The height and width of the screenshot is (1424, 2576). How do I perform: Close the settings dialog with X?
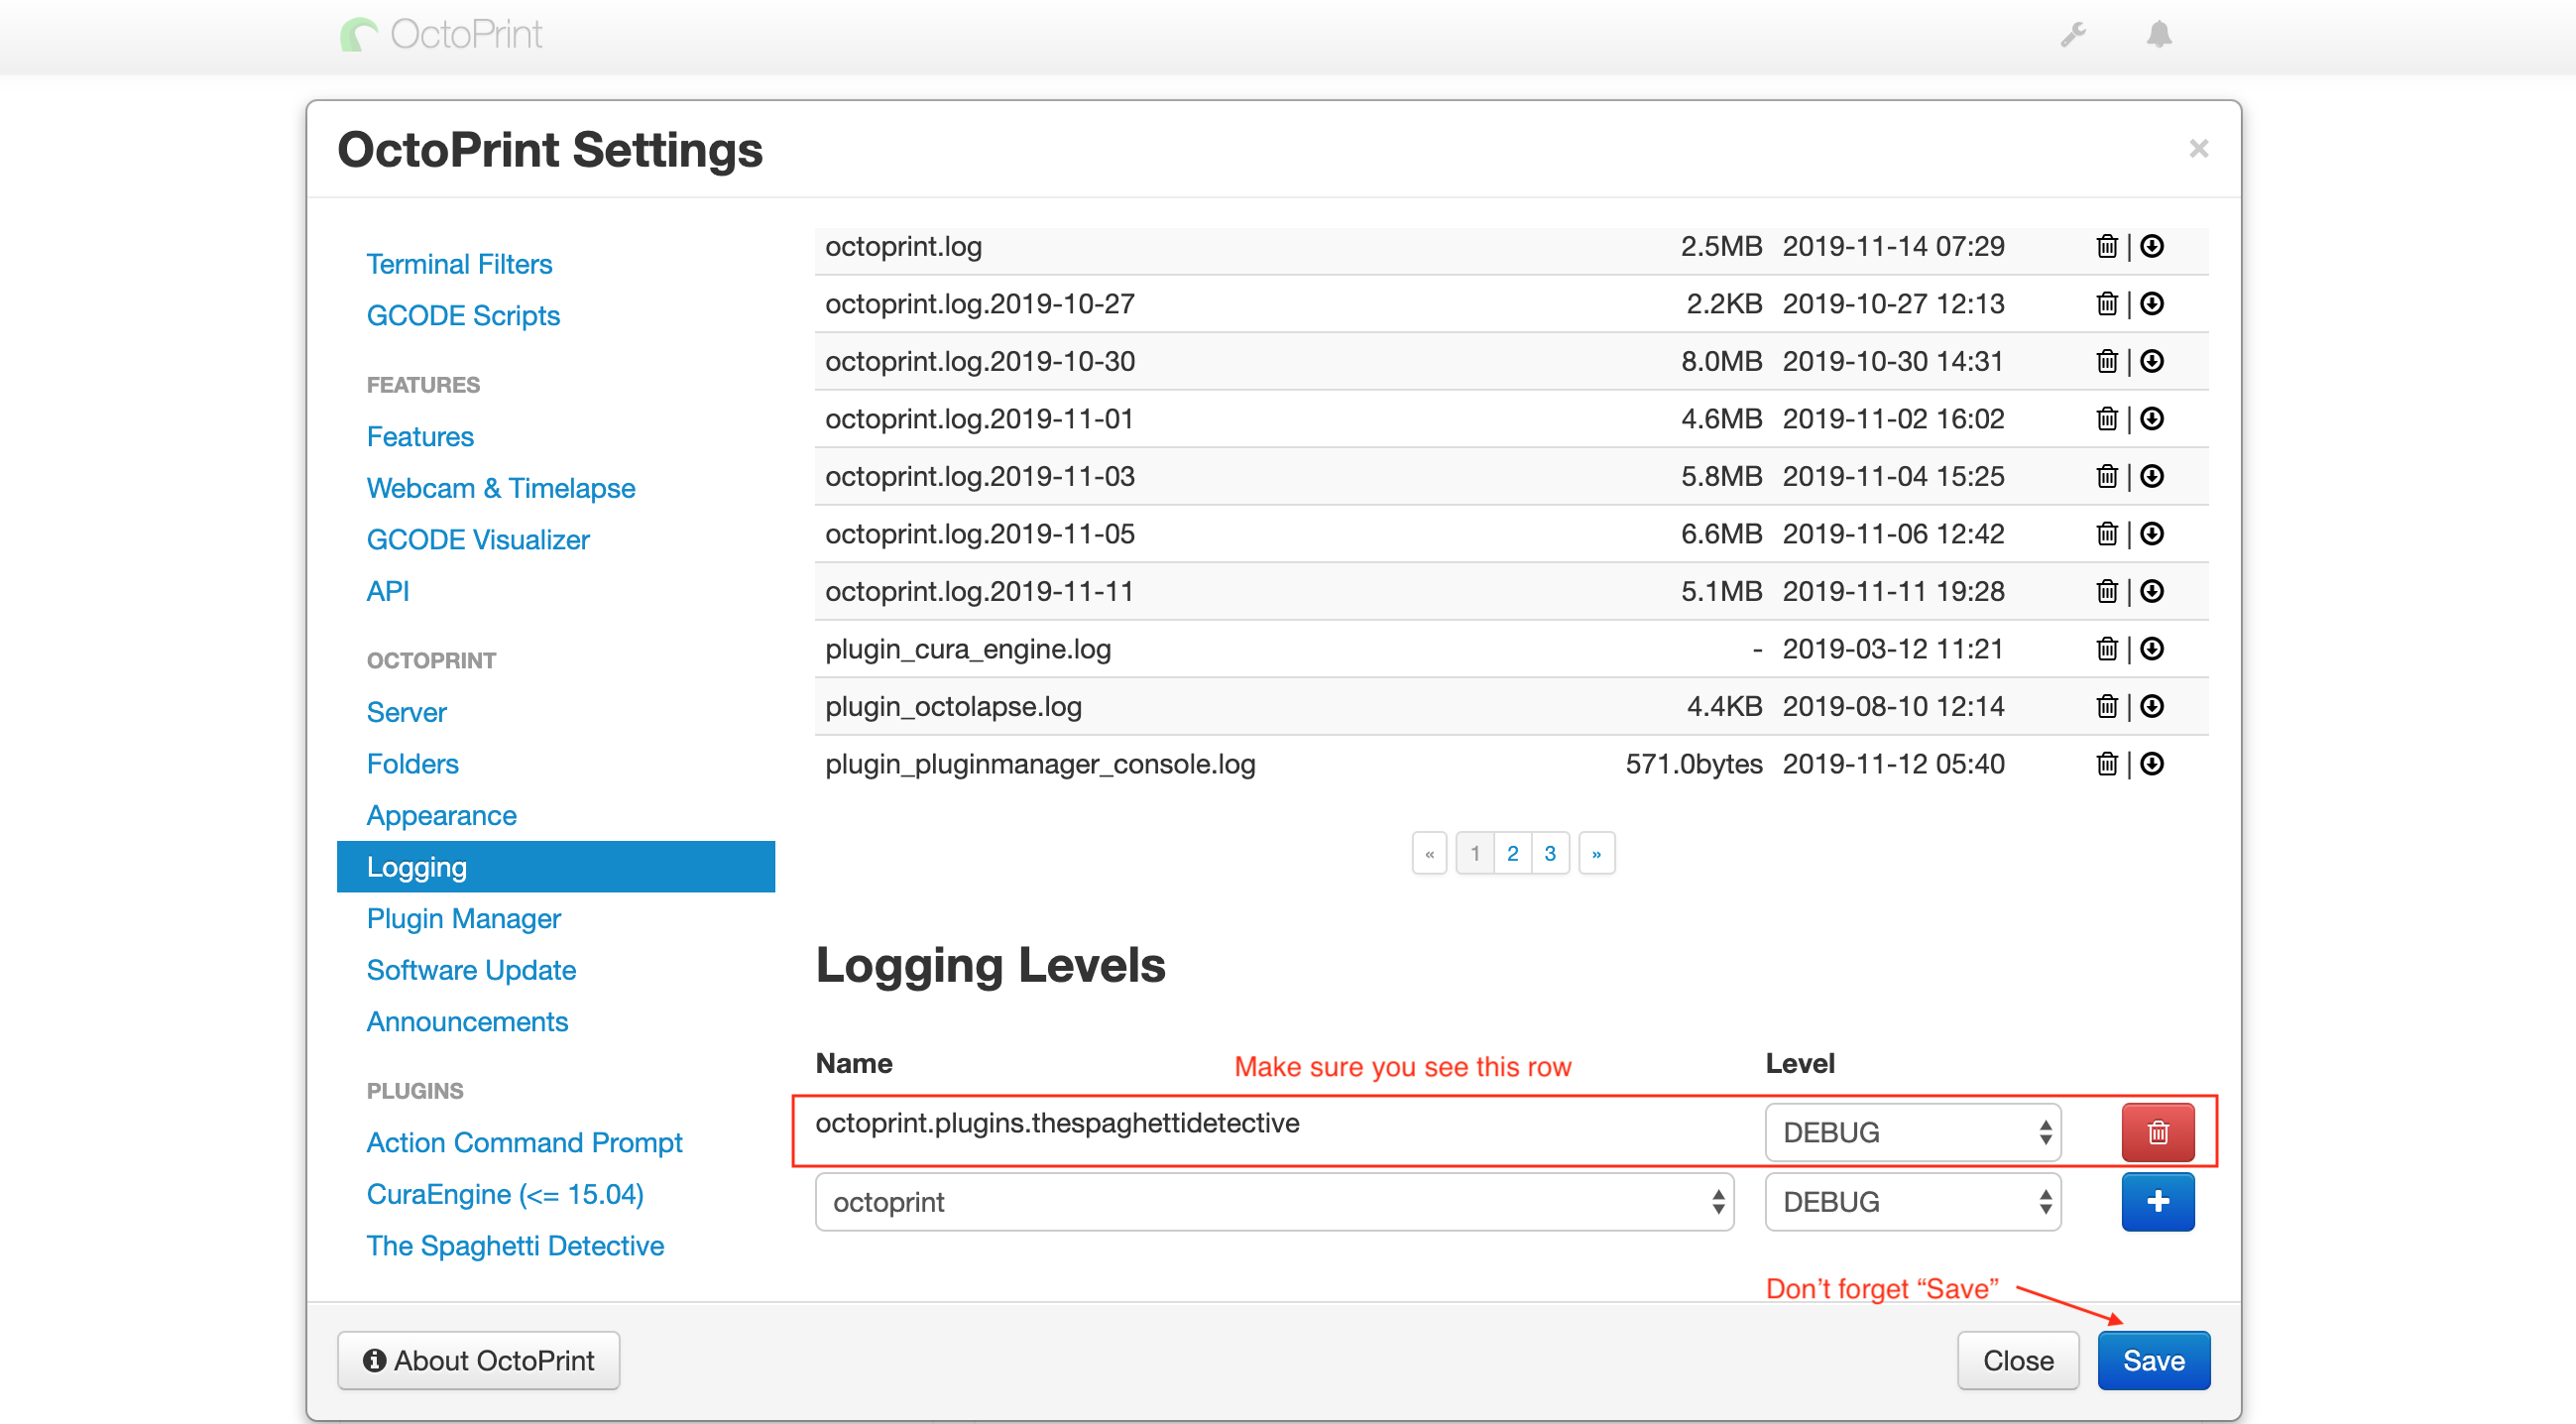pos(2198,149)
